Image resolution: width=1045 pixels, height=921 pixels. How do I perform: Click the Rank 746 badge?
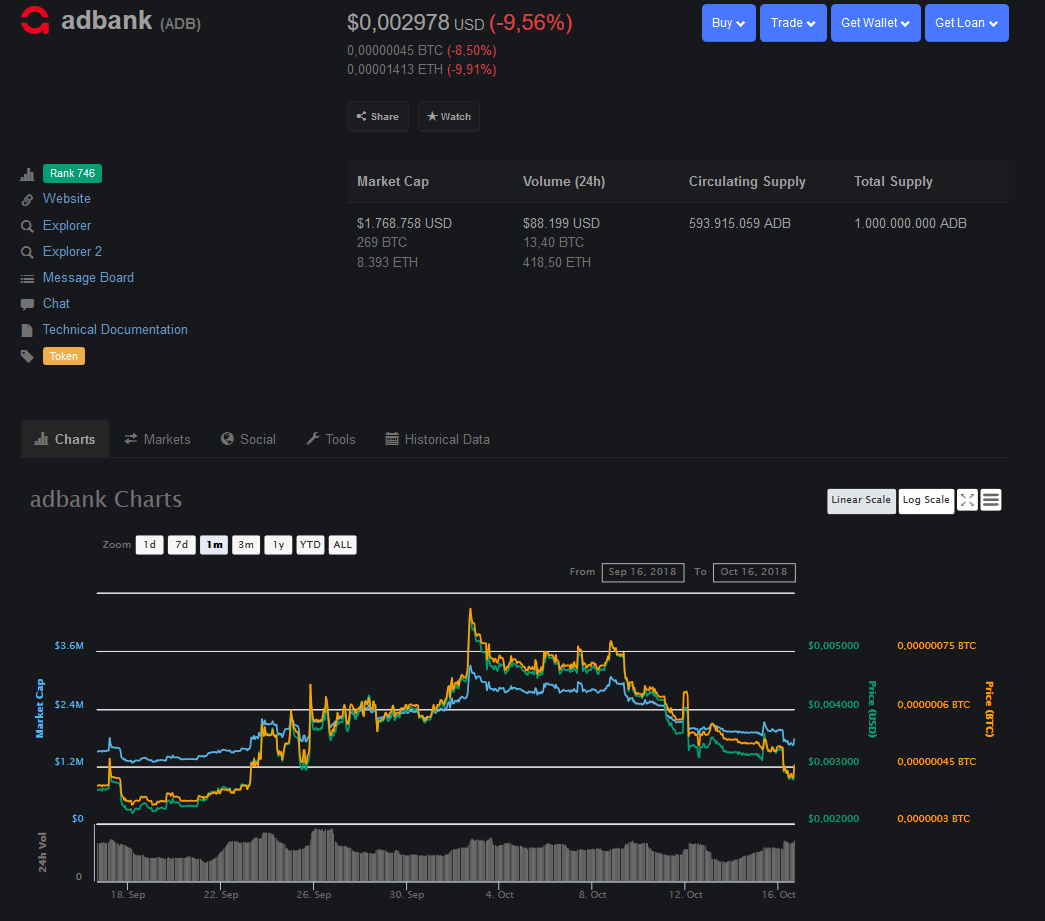click(72, 173)
